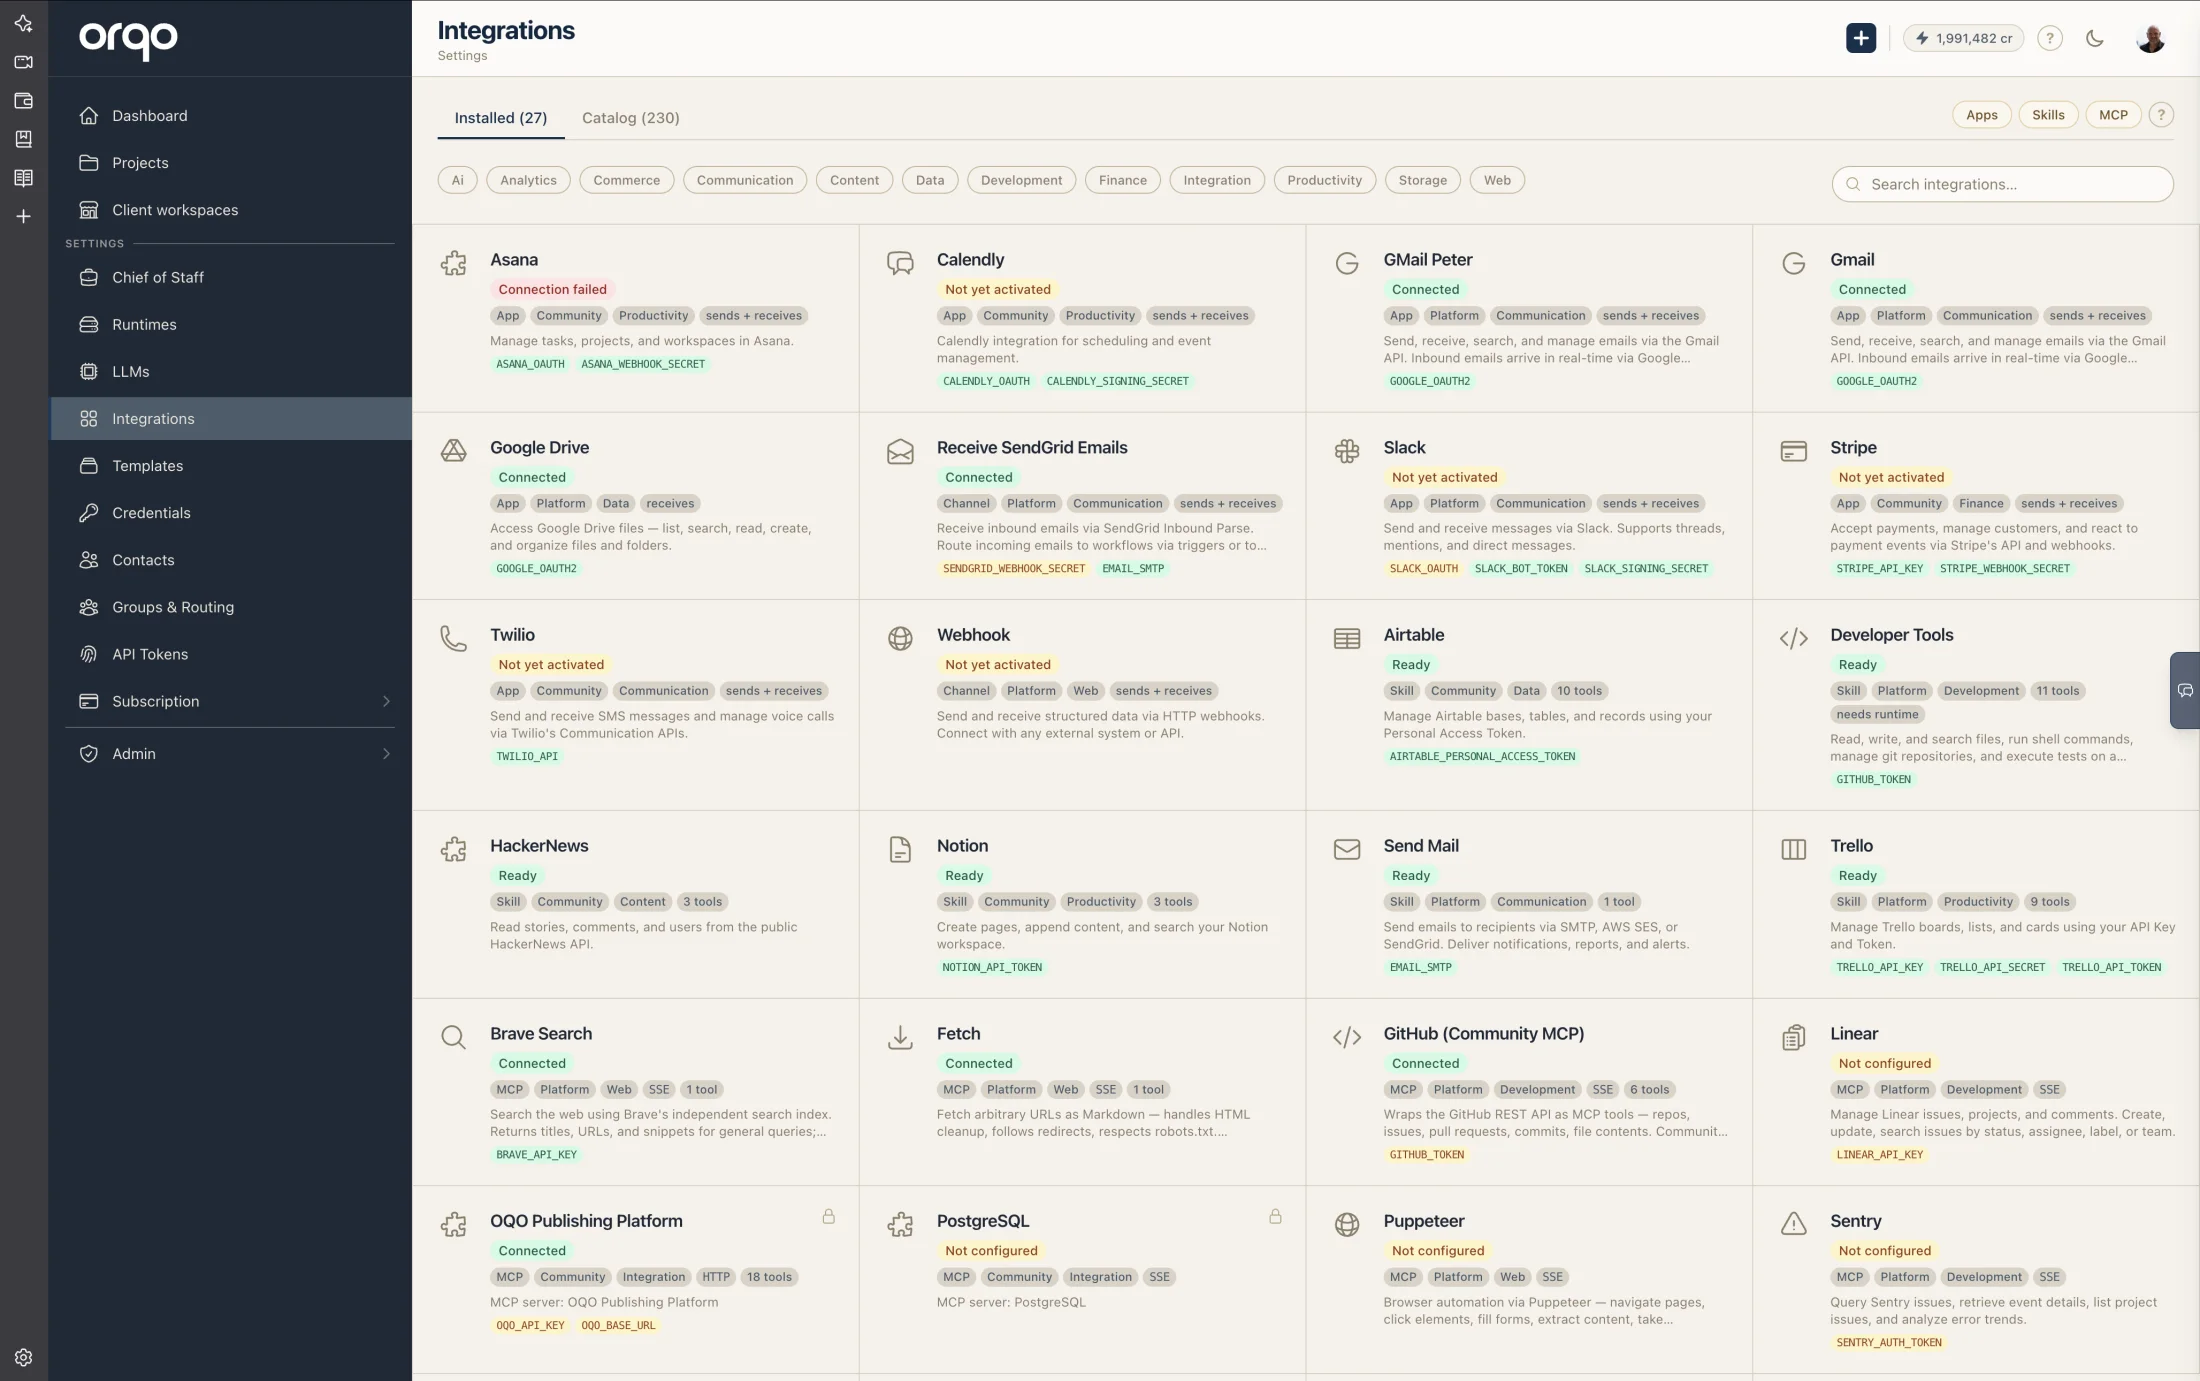Open the user avatar menu
Image resolution: width=2200 pixels, height=1381 pixels.
(2150, 38)
